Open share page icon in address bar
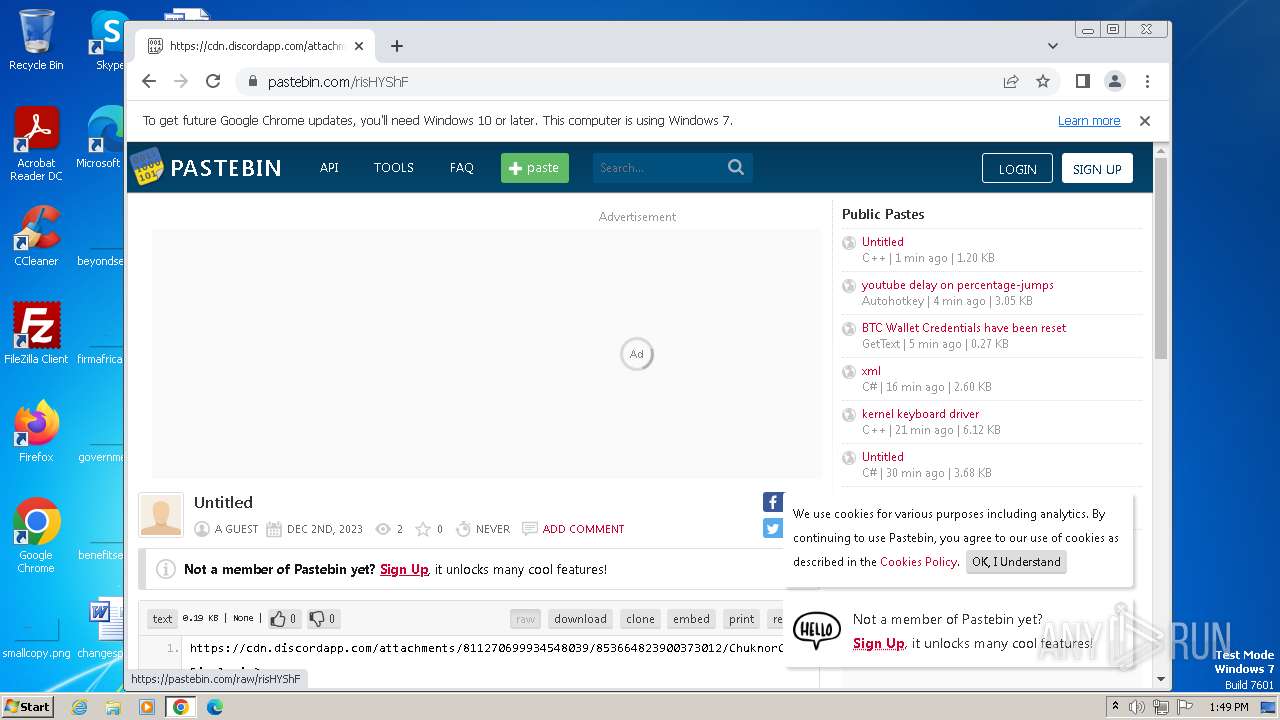1280x720 pixels. (1011, 81)
